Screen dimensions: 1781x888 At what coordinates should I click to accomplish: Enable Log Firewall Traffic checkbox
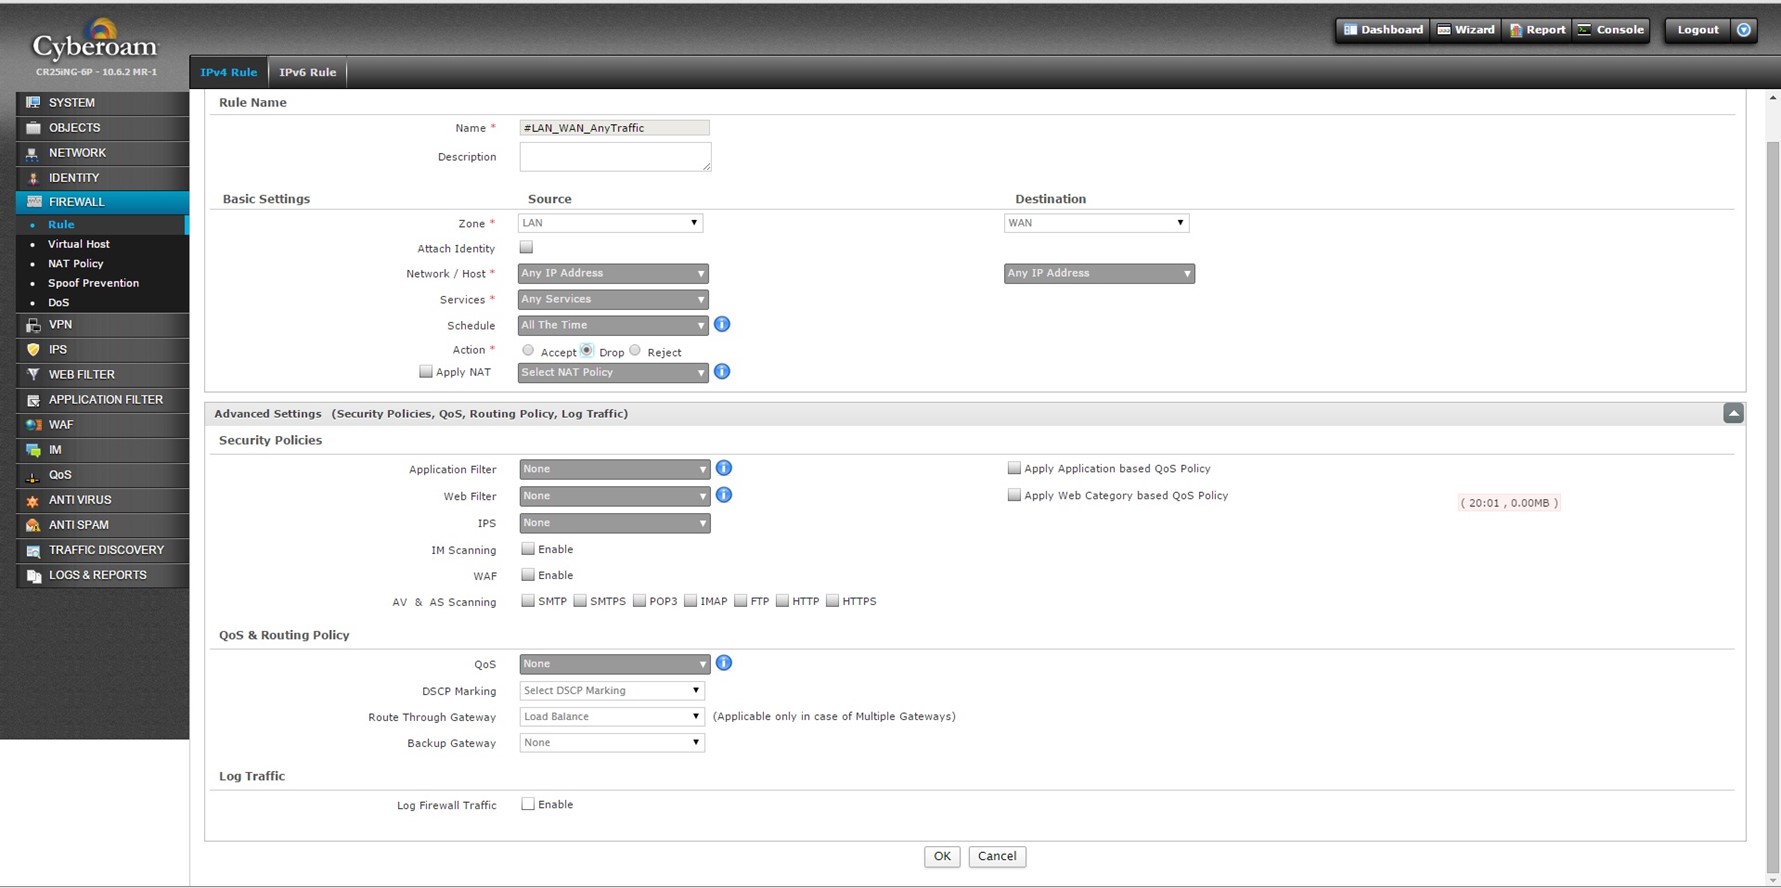click(528, 804)
